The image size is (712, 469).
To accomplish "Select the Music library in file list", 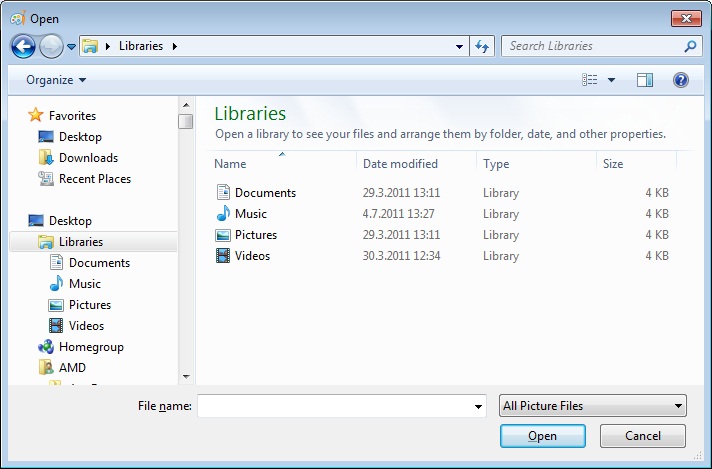I will 250,214.
